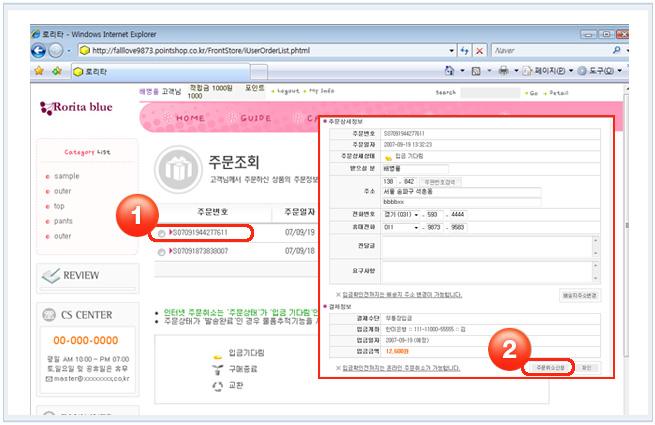Select radio for order S07091873838007
The width and height of the screenshot is (655, 425).
pos(162,252)
